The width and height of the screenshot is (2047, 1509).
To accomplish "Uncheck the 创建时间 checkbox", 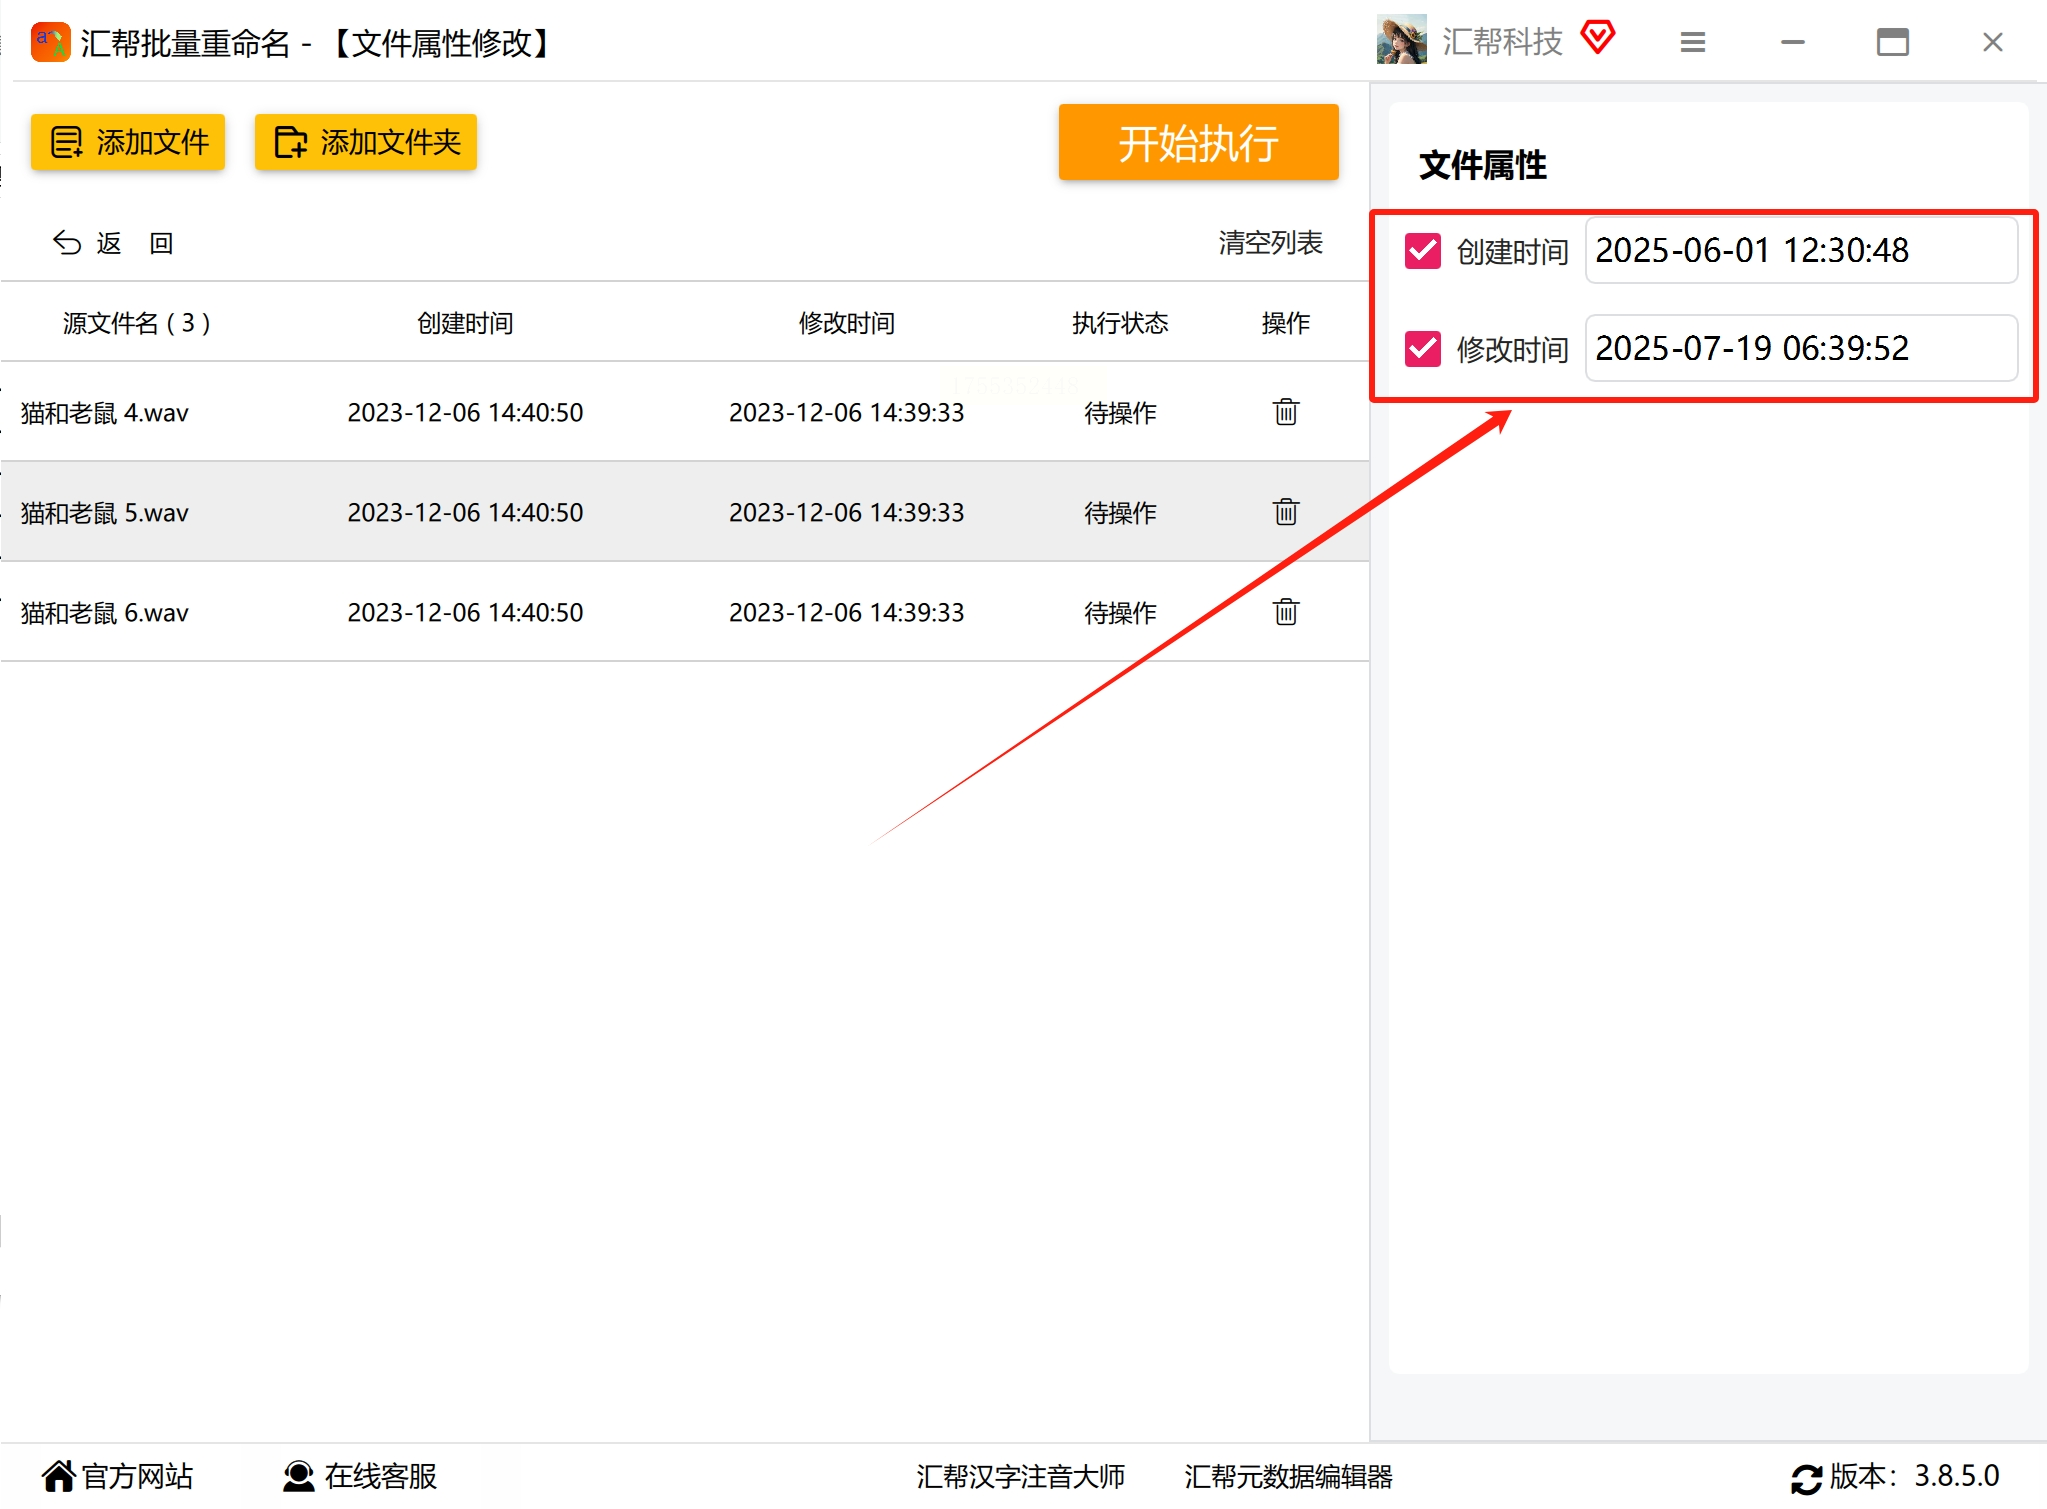I will click(x=1422, y=251).
